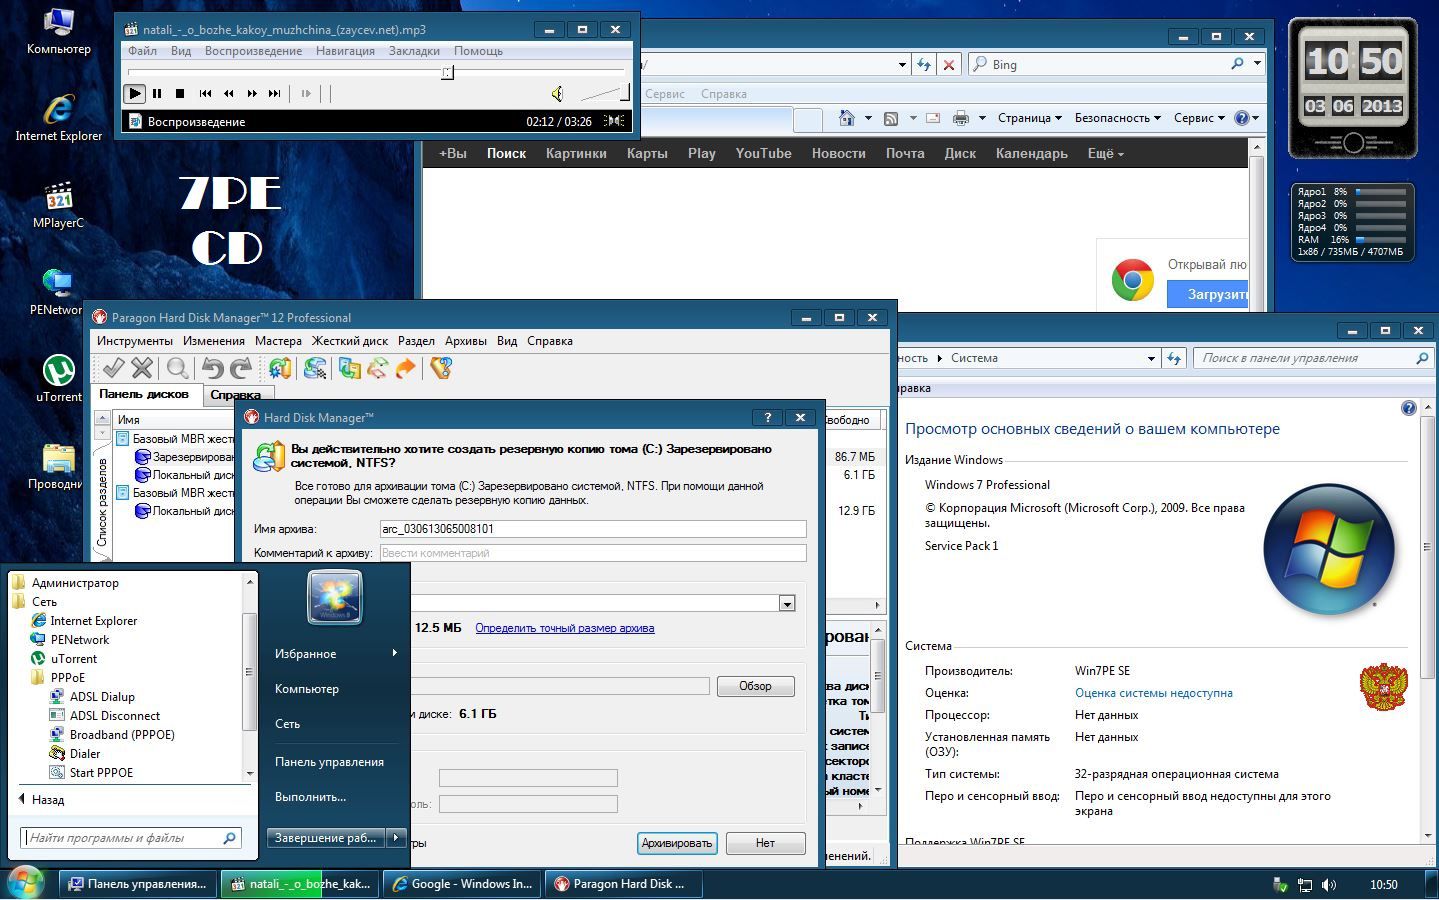Open the Мастера menu in Paragon

(278, 341)
